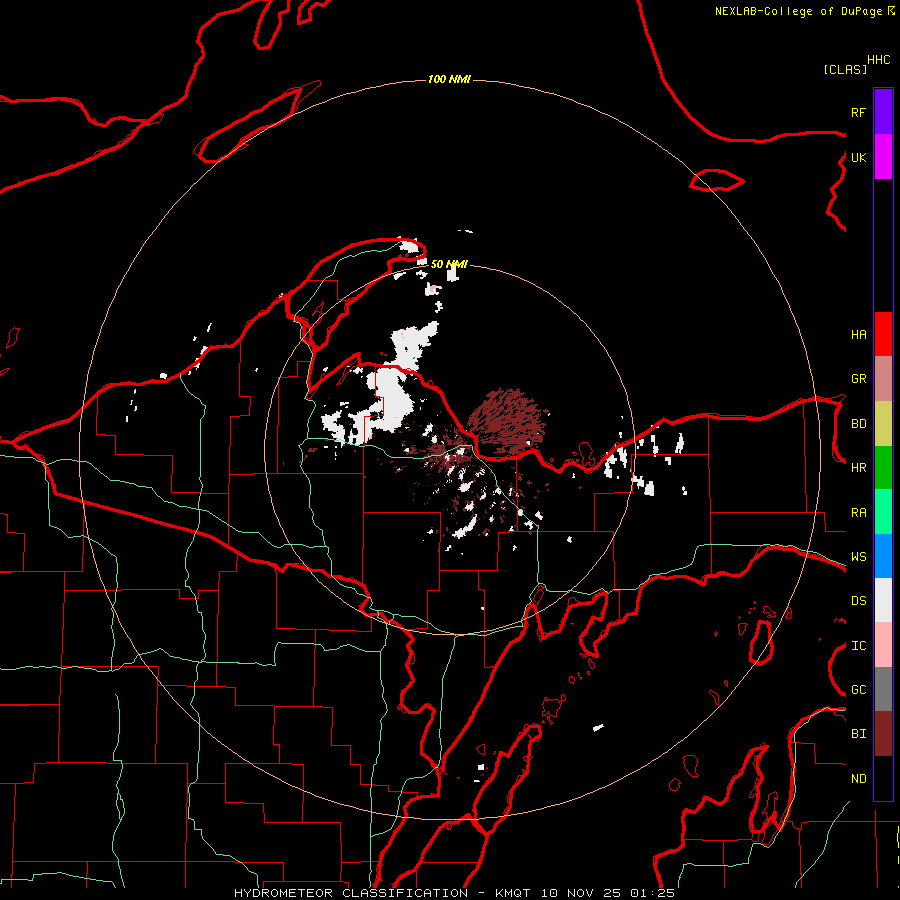
Task: Click the ND legend label
Action: (859, 779)
